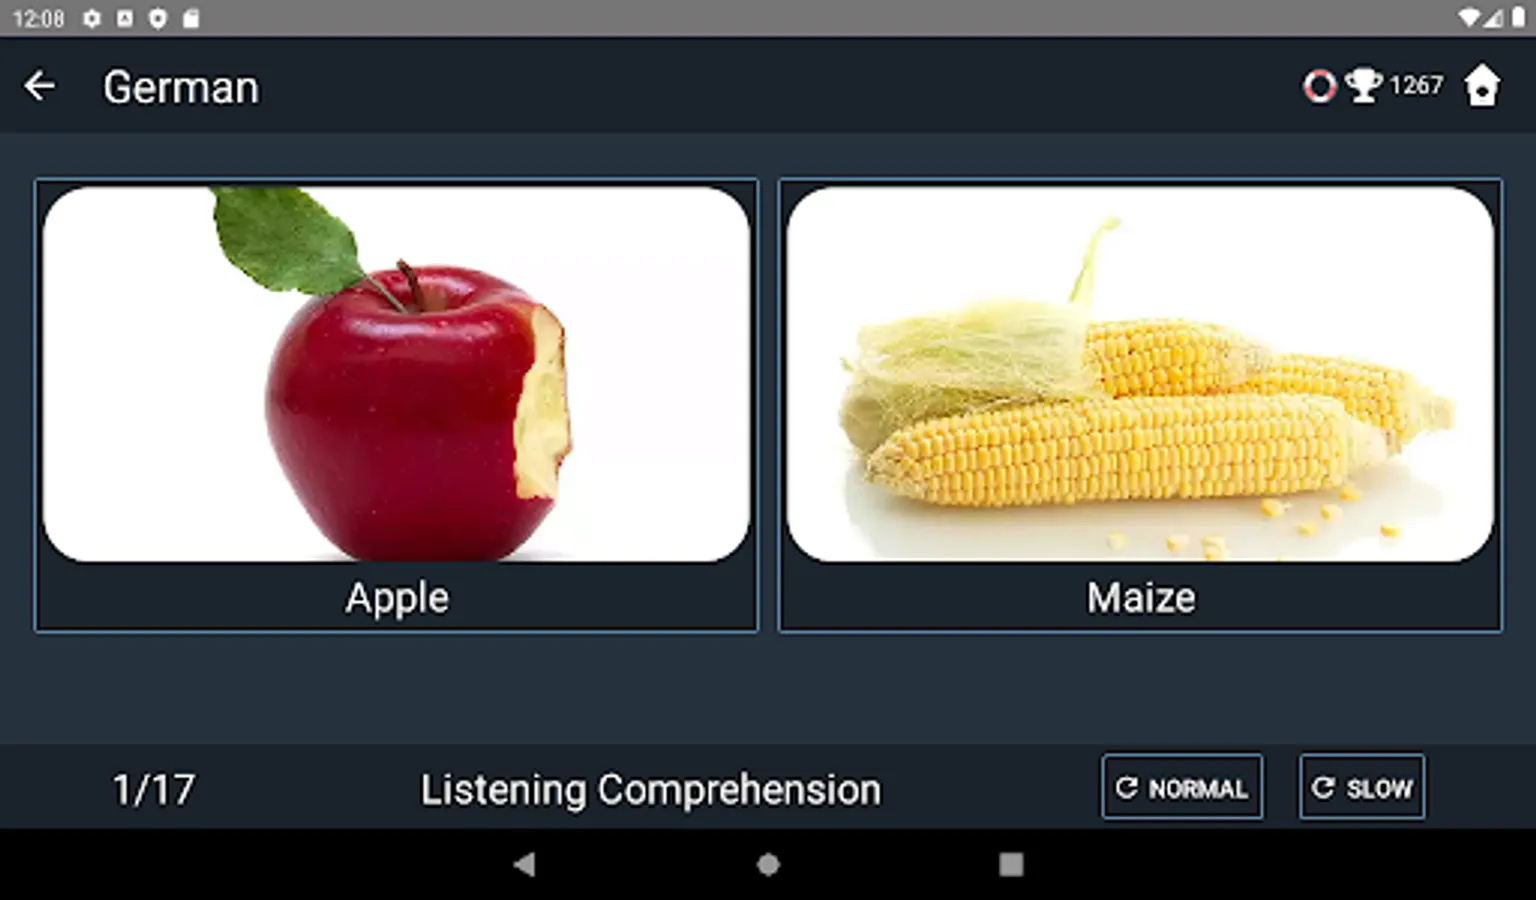The width and height of the screenshot is (1536, 900).
Task: Select the Apple picture card
Action: coord(396,405)
